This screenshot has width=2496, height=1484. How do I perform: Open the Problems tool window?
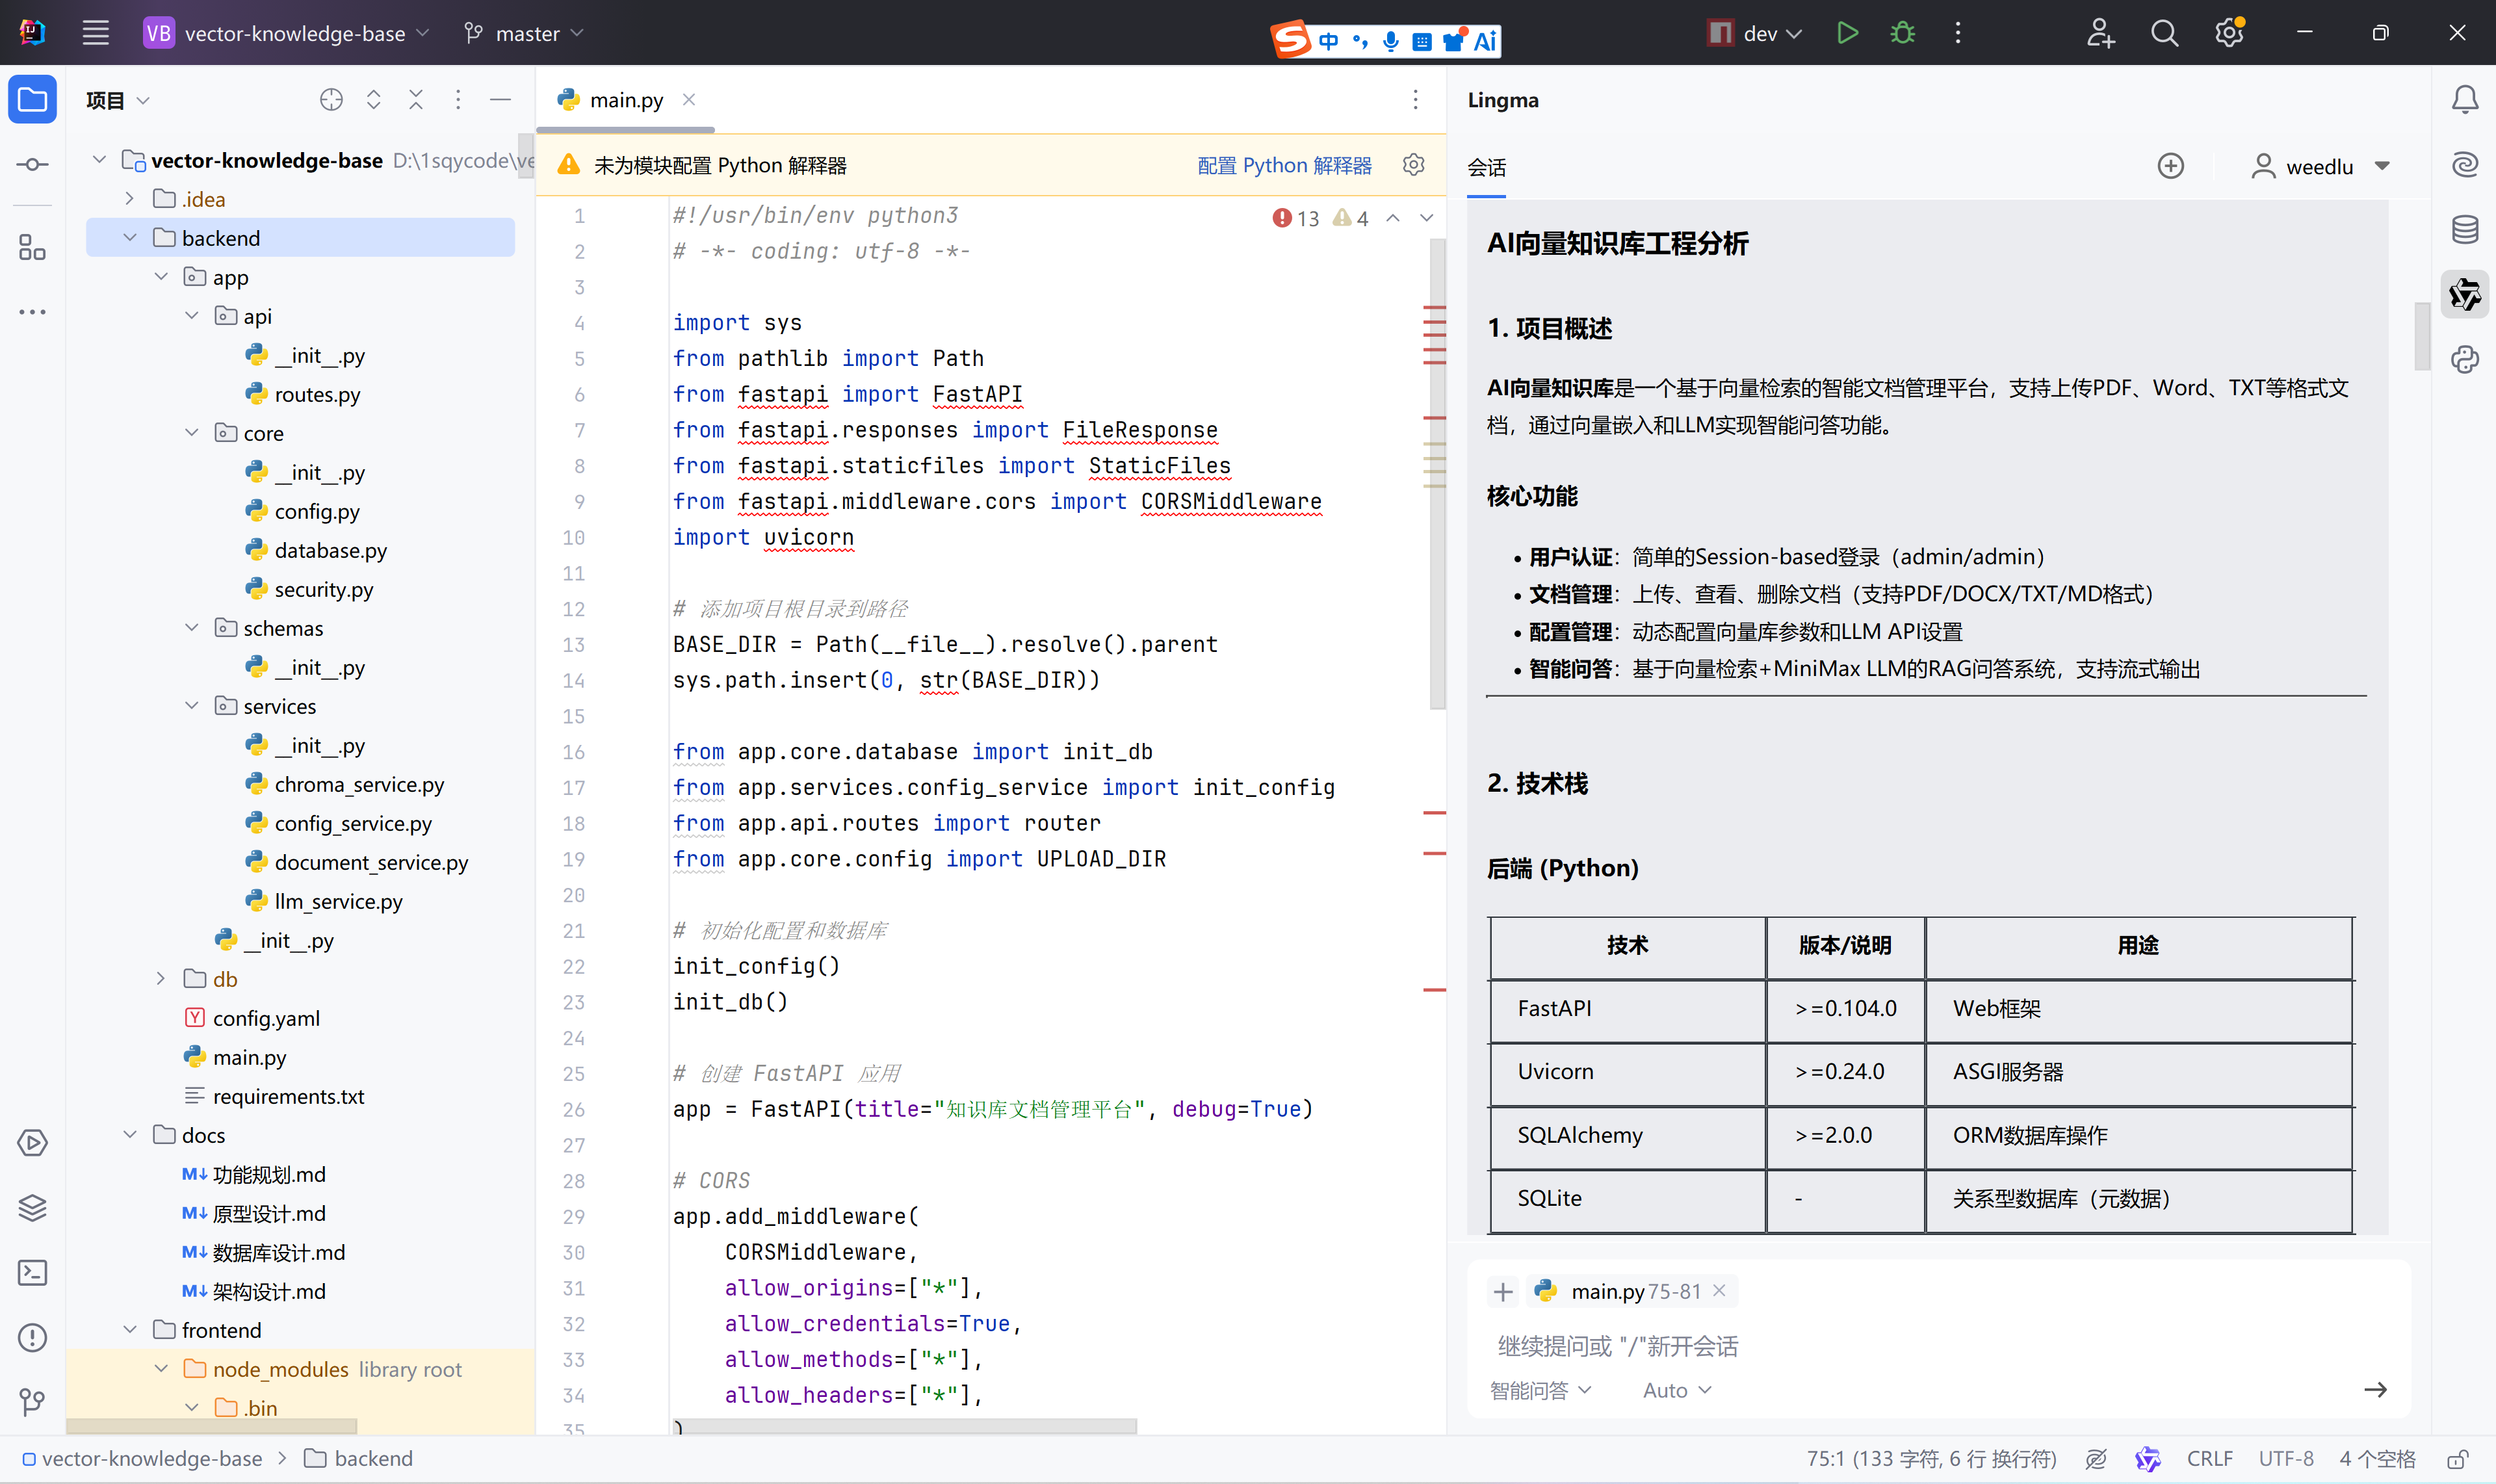click(x=32, y=1337)
